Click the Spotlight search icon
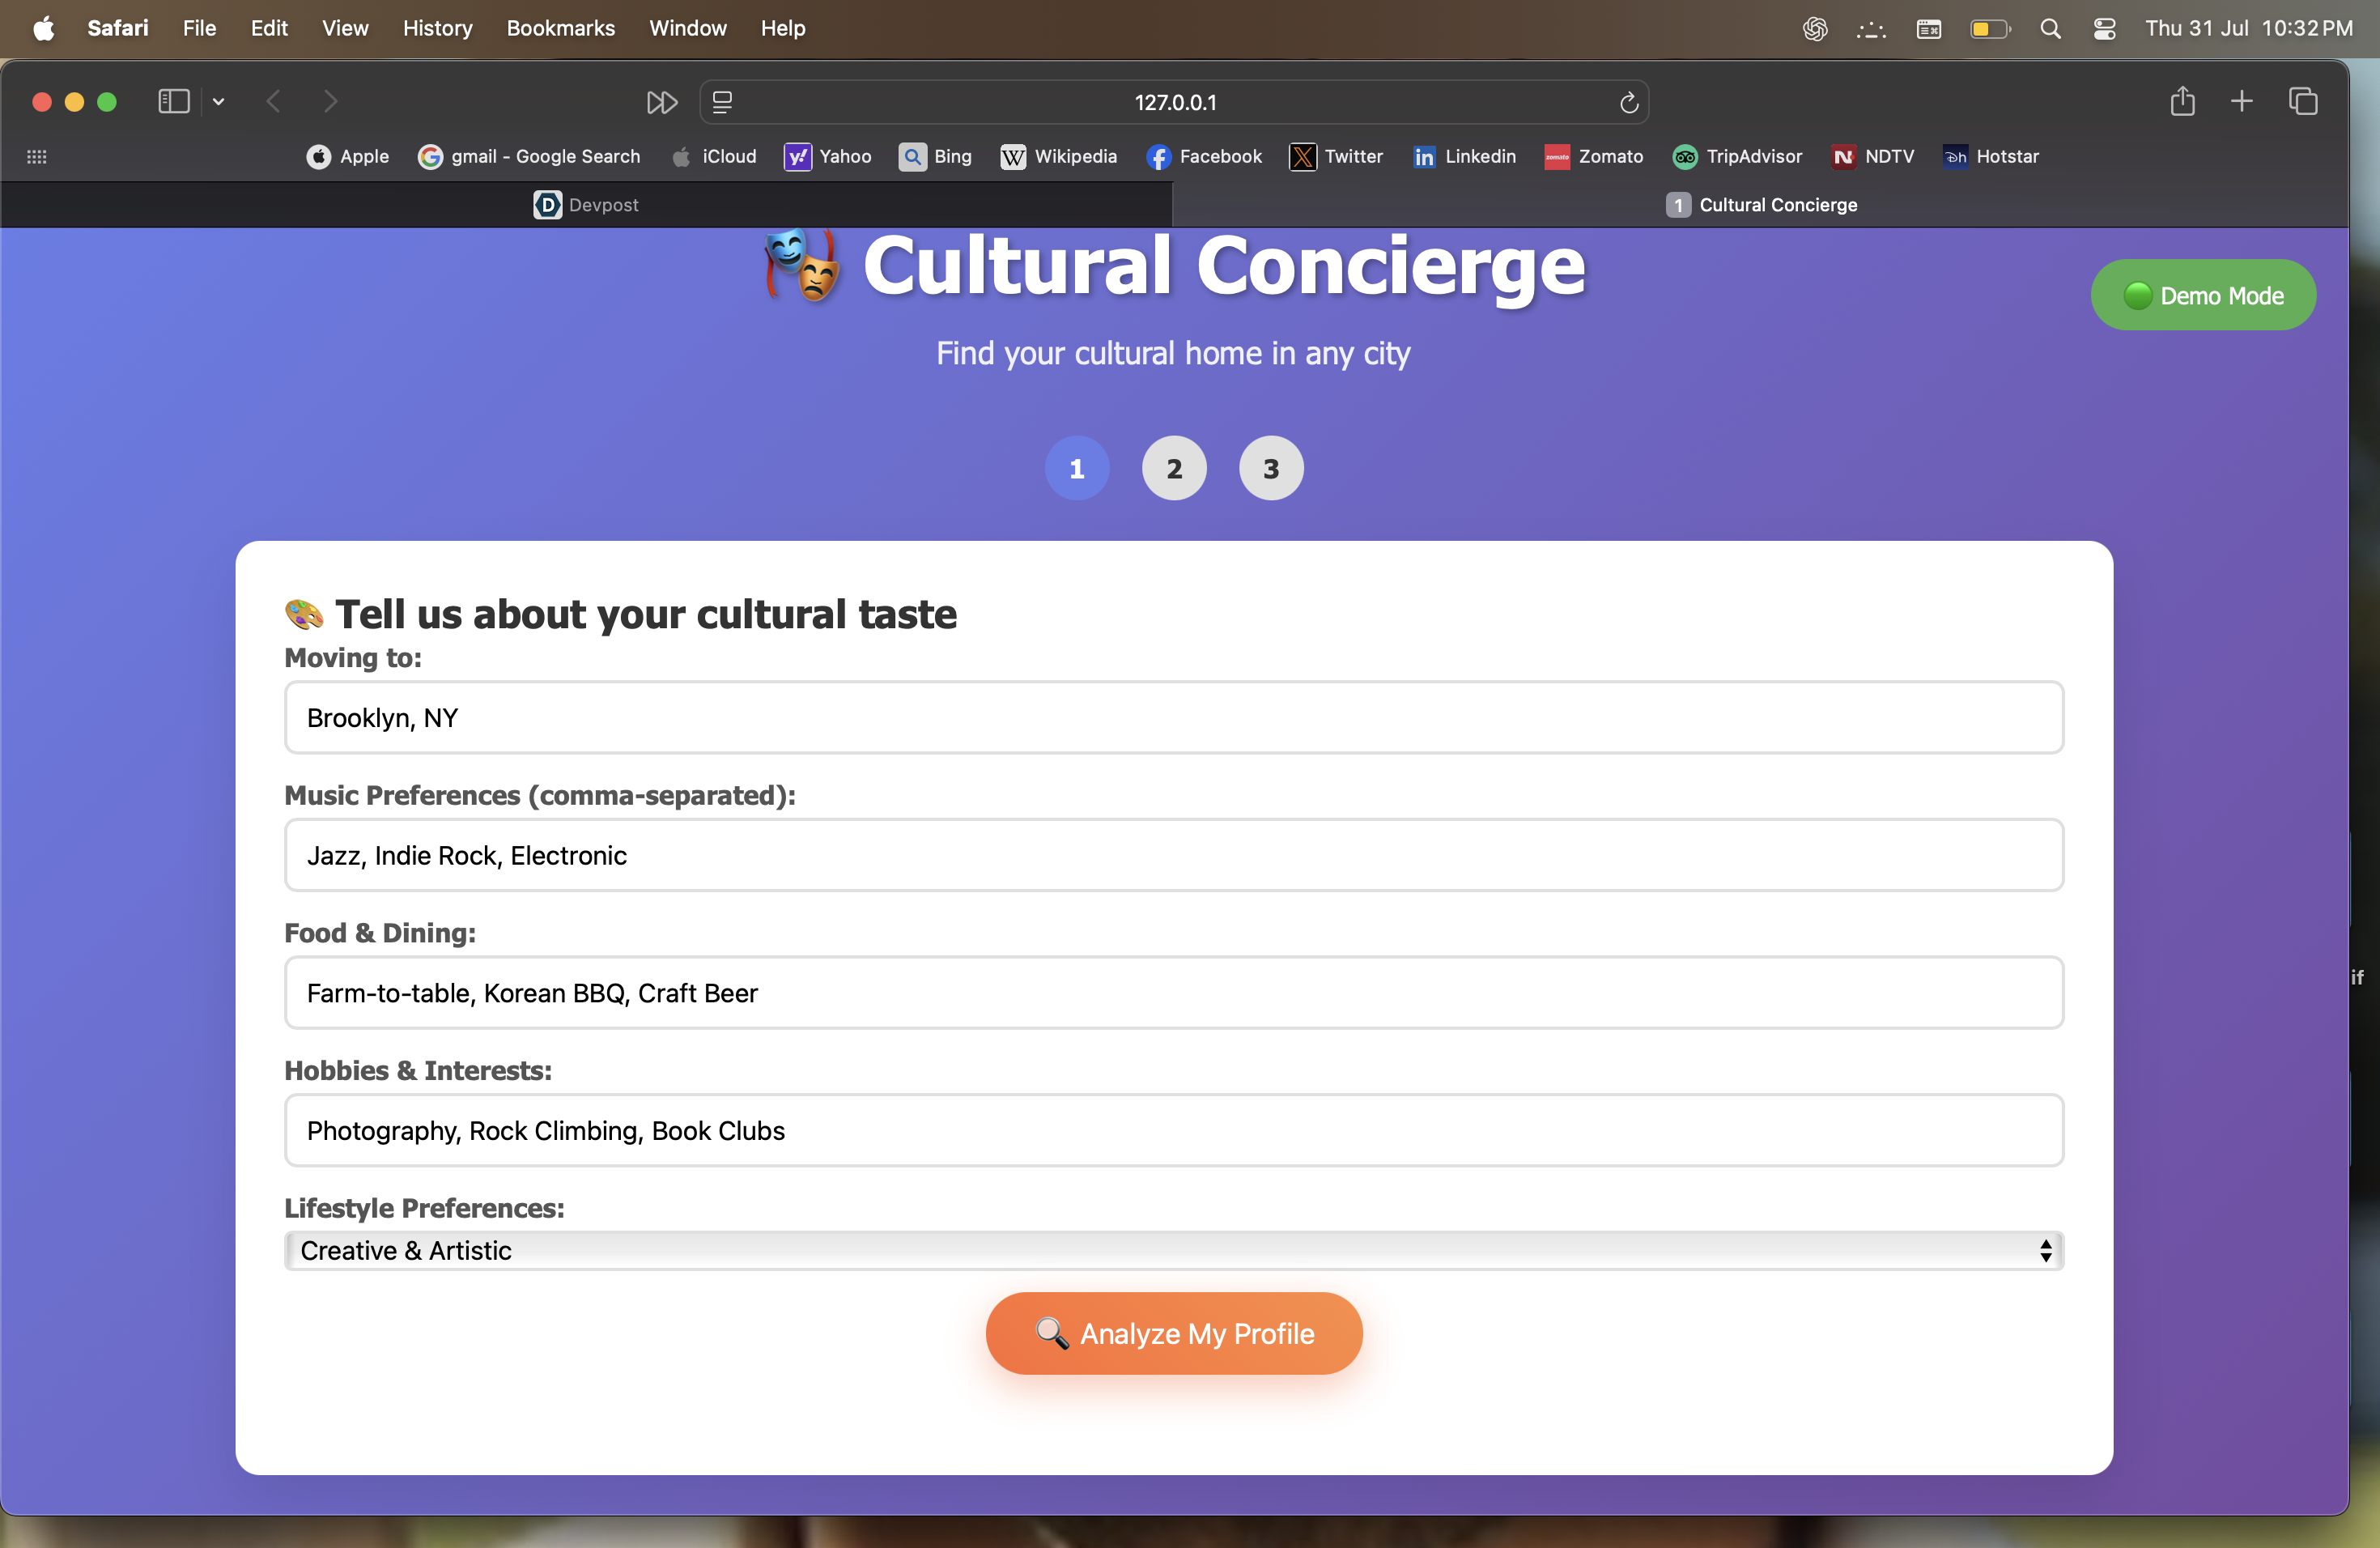Viewport: 2380px width, 1548px height. pos(2050,29)
